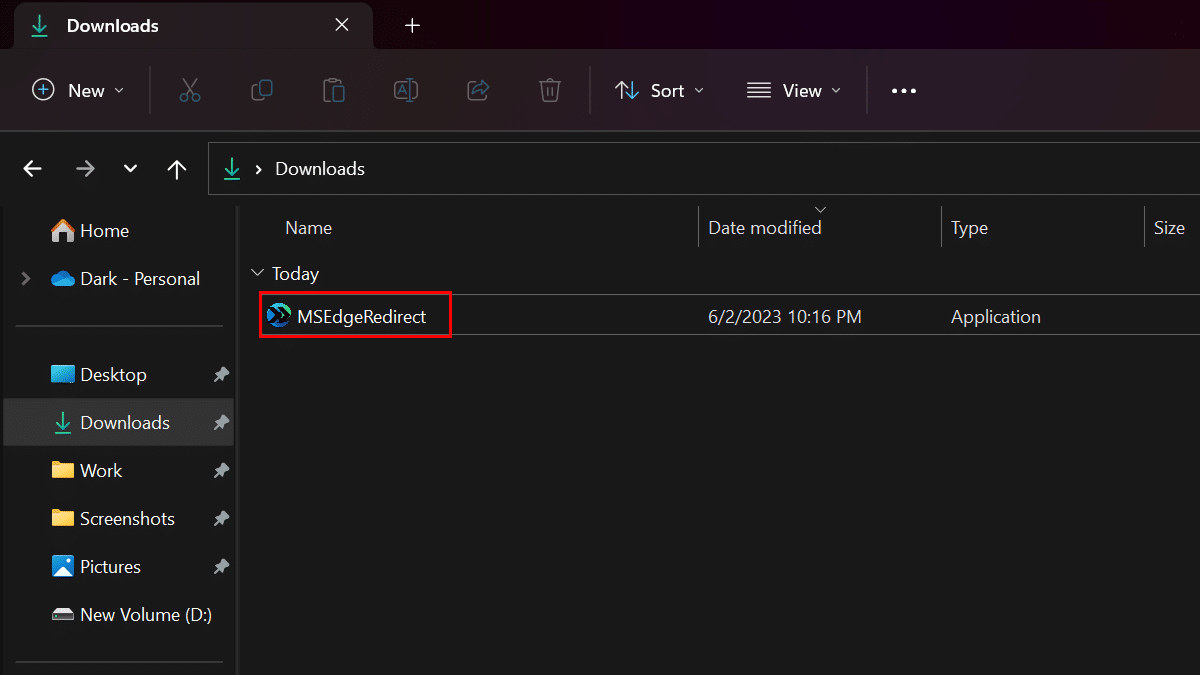Navigate back with the left arrow
Image resolution: width=1200 pixels, height=675 pixels.
pos(33,169)
